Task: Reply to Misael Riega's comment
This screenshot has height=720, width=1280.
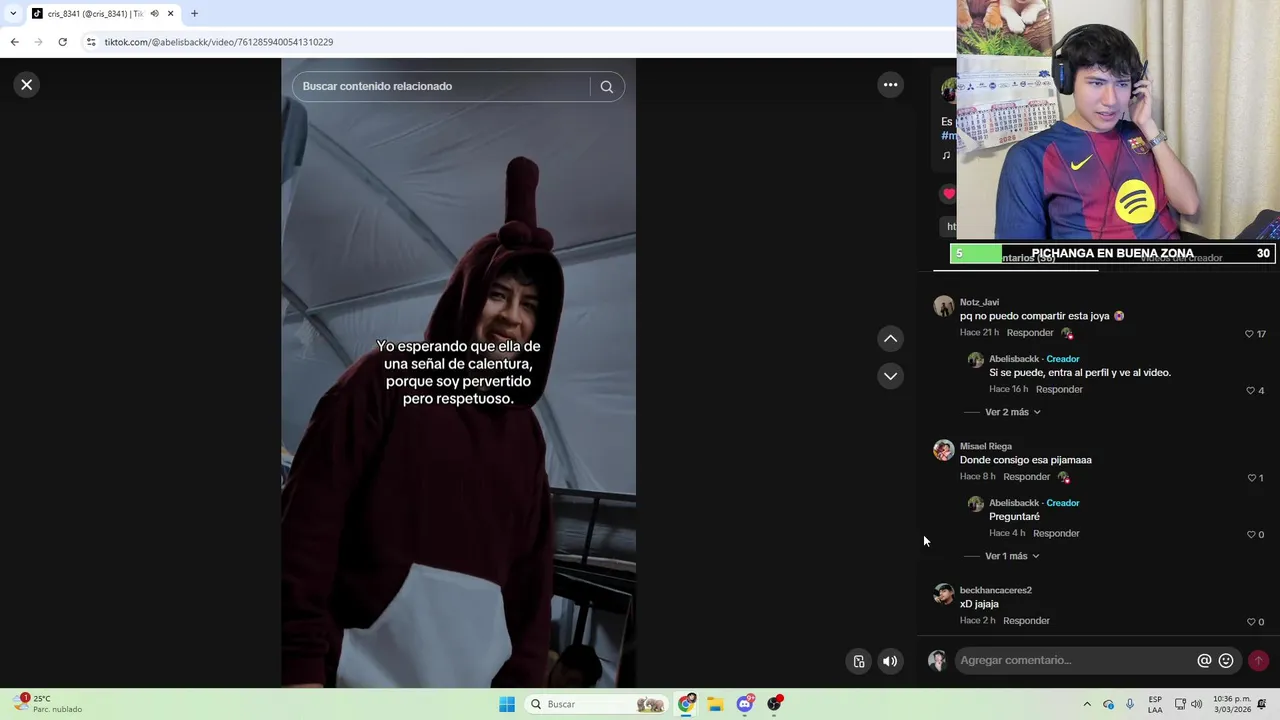Action: point(1026,477)
